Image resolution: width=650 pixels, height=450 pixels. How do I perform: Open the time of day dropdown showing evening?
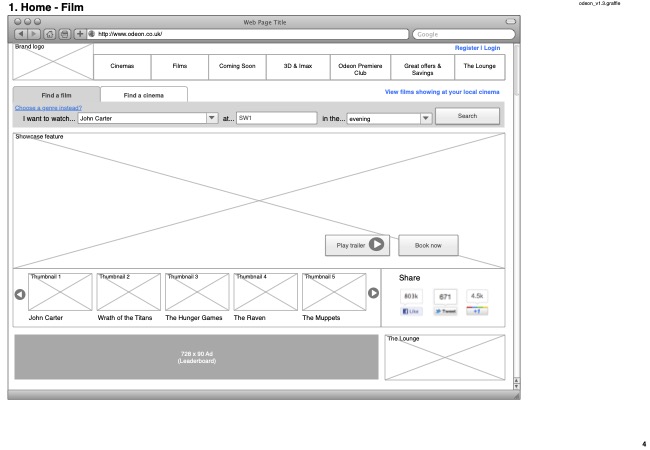point(426,118)
